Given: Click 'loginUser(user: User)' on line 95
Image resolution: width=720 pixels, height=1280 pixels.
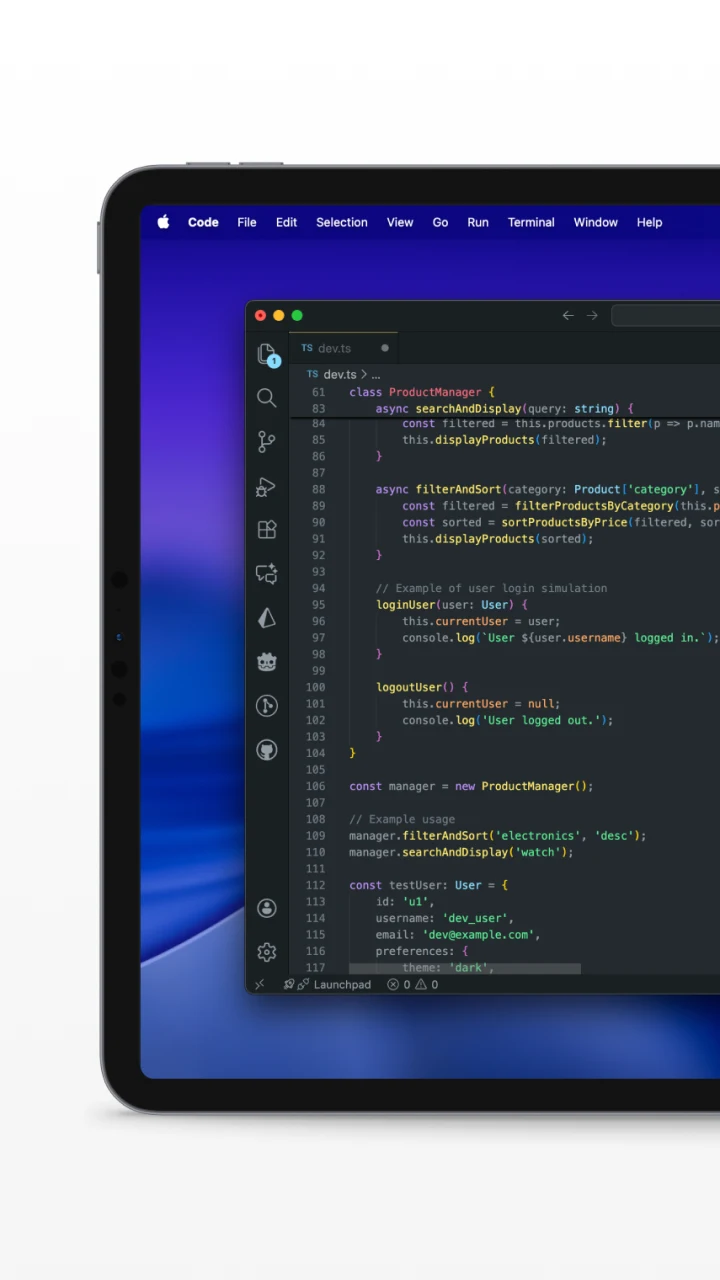Looking at the screenshot, I should tap(445, 604).
